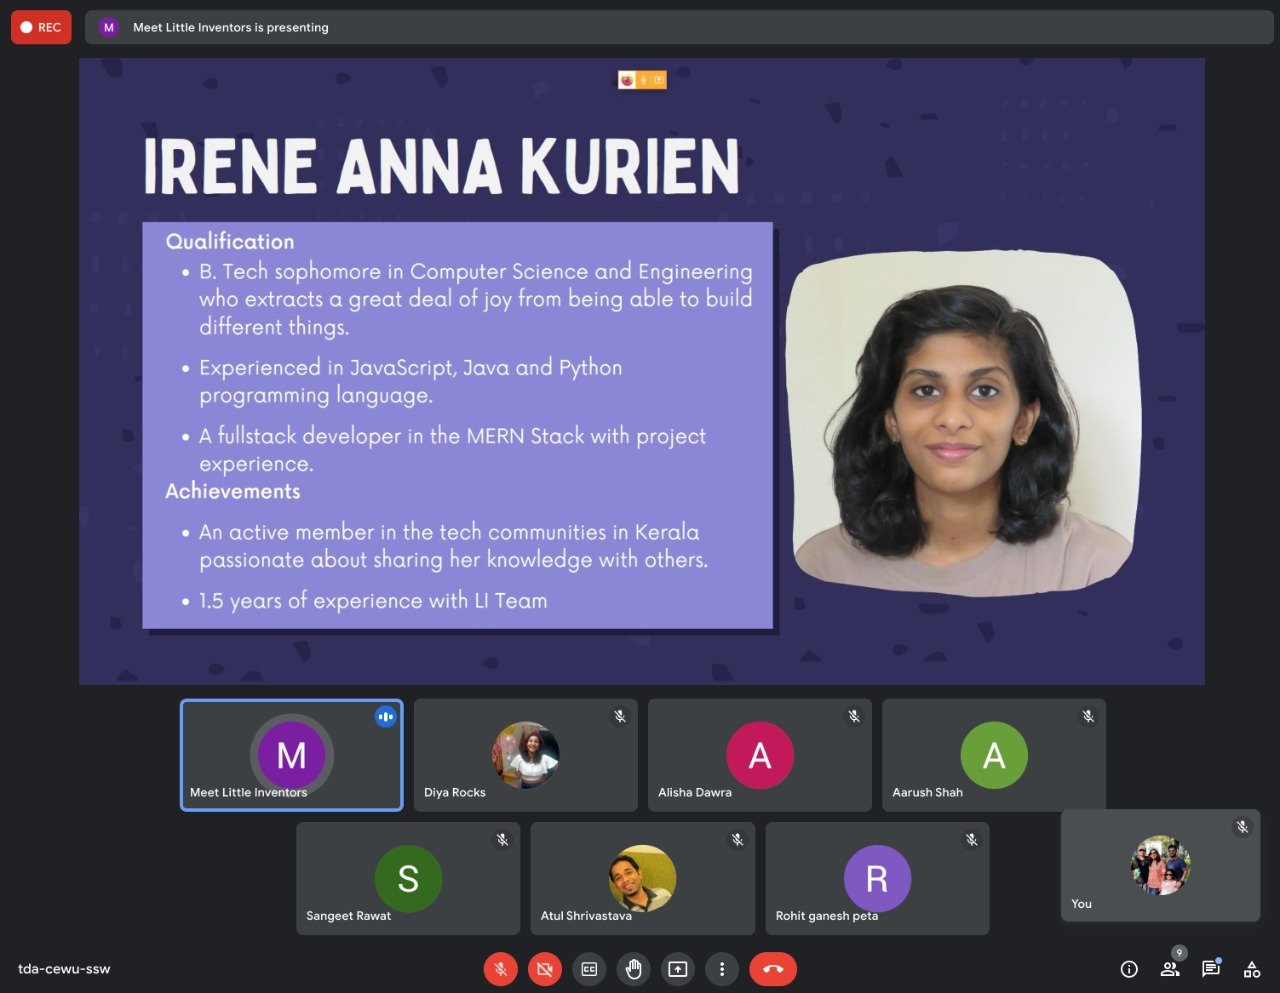
Task: Open the present screen control
Action: click(677, 969)
